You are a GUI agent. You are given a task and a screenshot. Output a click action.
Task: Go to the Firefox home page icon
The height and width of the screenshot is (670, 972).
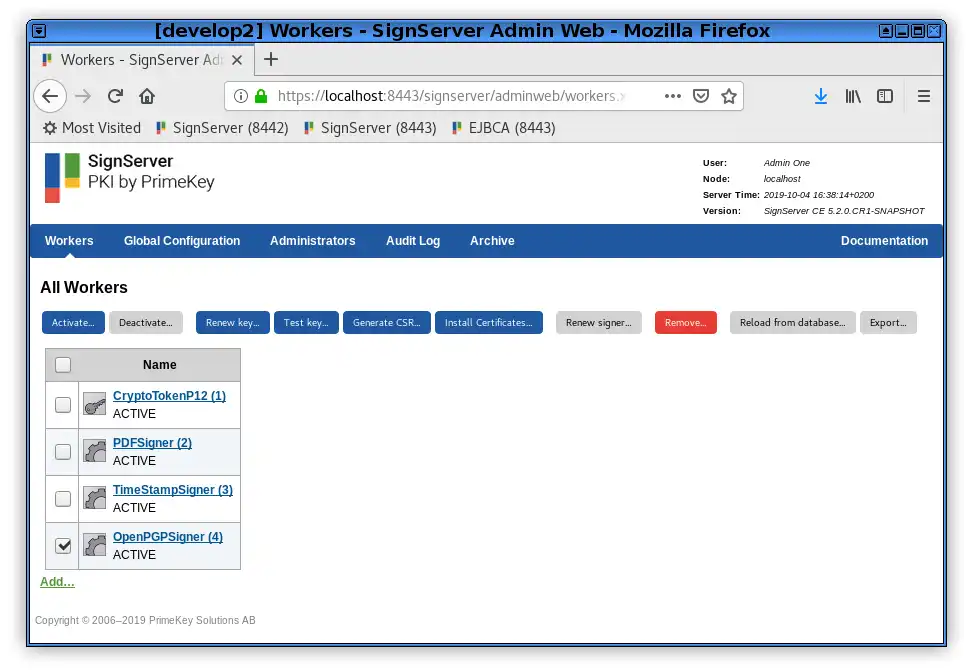[147, 96]
